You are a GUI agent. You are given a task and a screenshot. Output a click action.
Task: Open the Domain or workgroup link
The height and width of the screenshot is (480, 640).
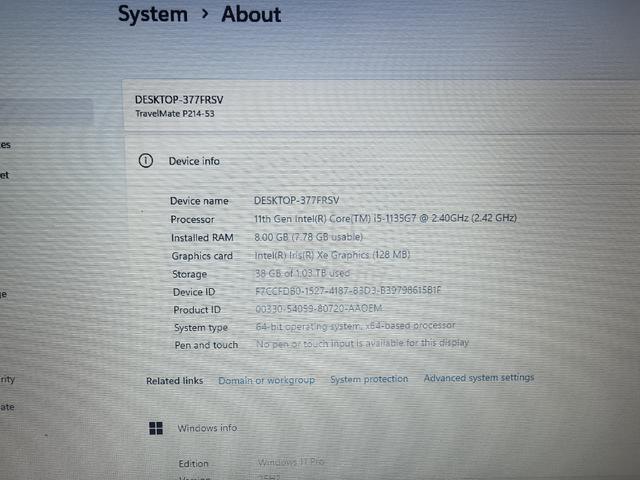tap(267, 380)
